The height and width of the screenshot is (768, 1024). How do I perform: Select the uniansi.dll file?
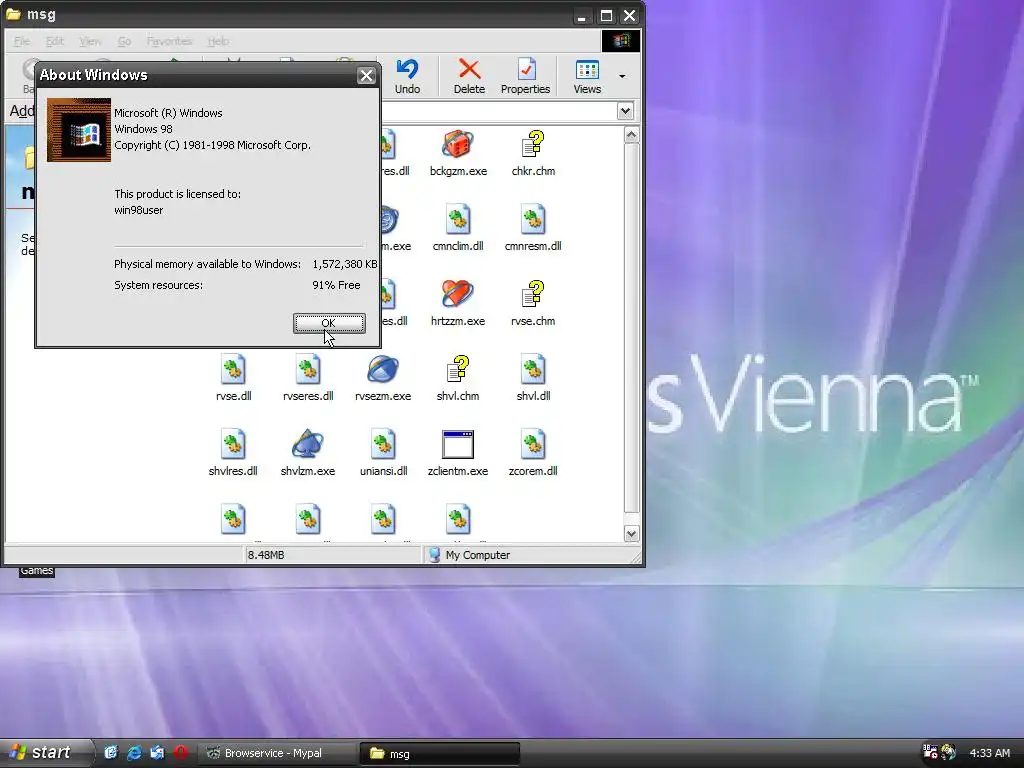(383, 453)
